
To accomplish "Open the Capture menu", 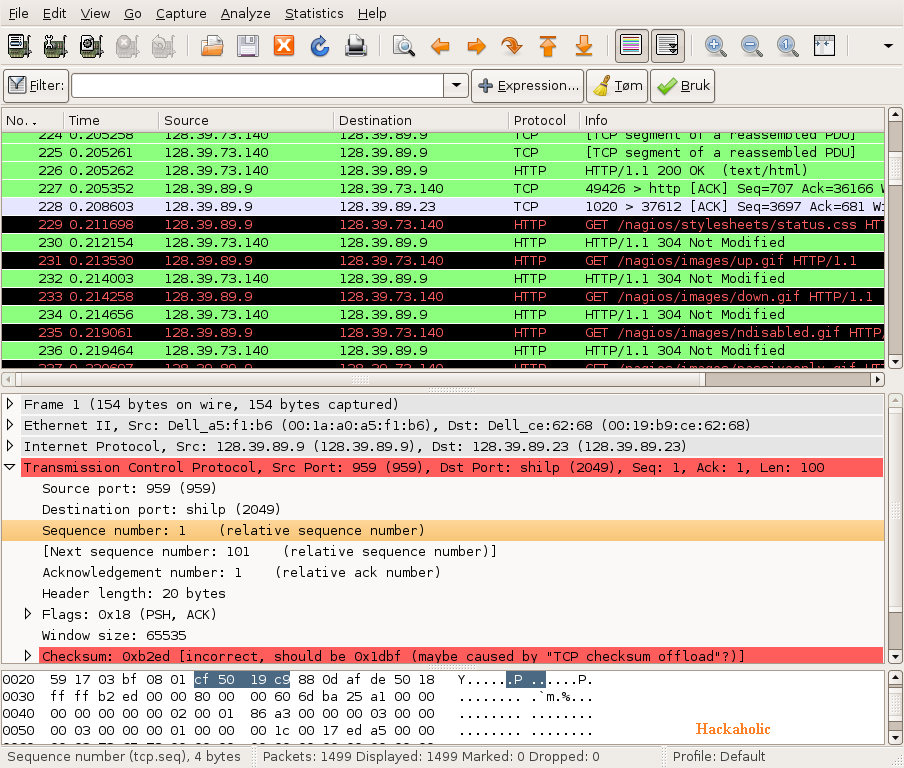I will pos(181,13).
